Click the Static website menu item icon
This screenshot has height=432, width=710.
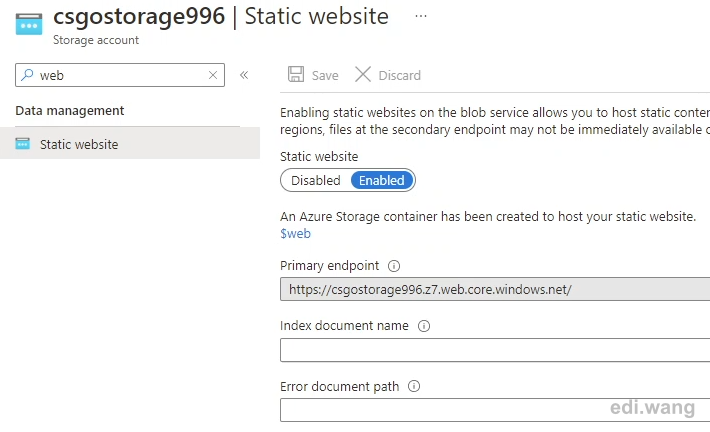click(x=23, y=144)
